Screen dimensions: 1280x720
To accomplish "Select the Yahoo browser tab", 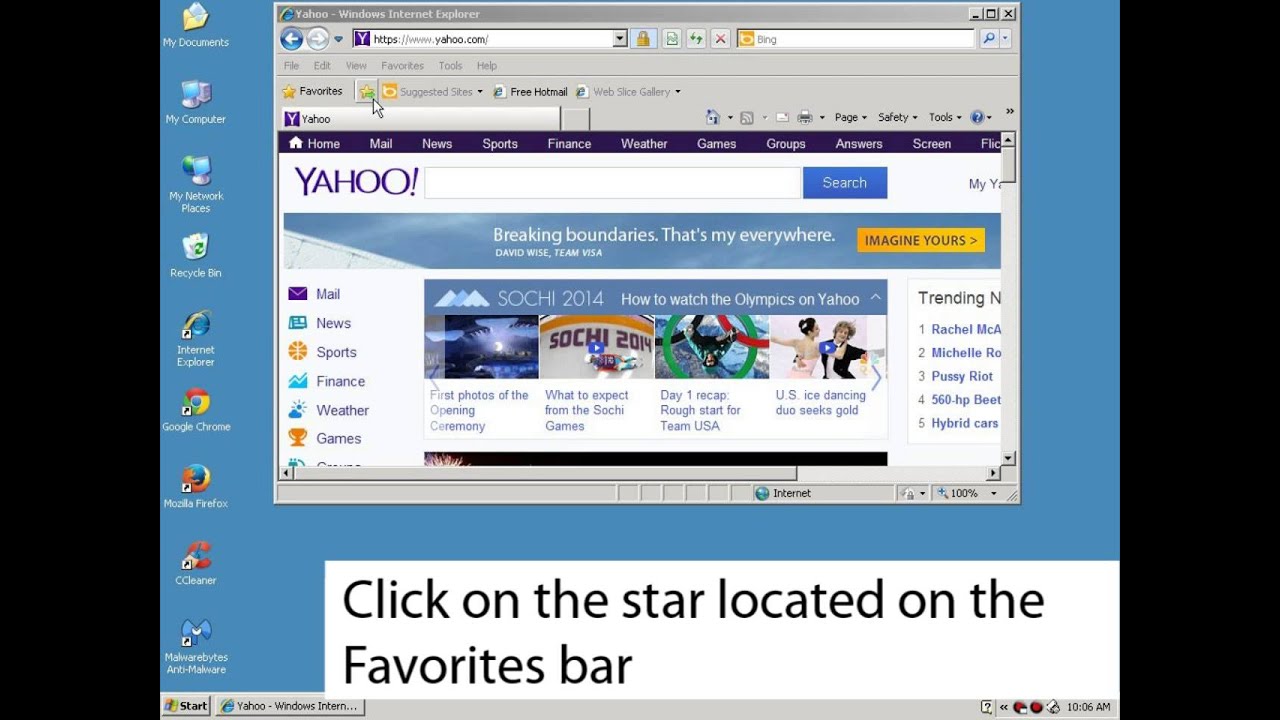I will pos(420,119).
